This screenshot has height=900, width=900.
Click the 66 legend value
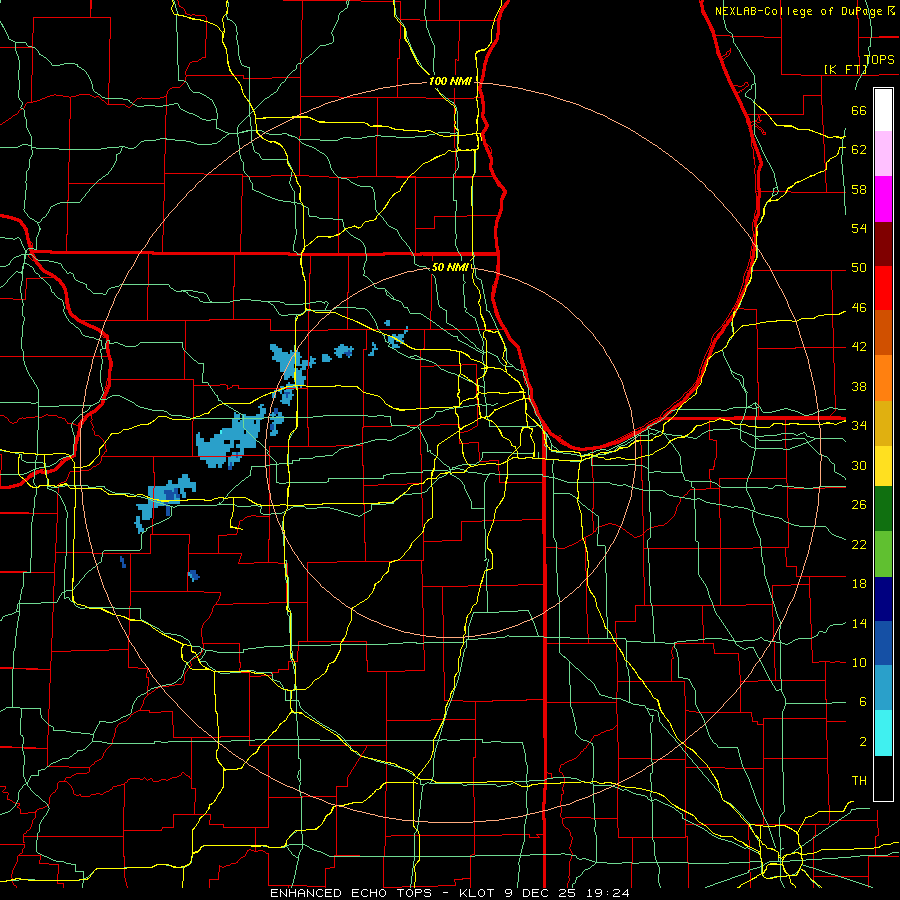(x=859, y=110)
